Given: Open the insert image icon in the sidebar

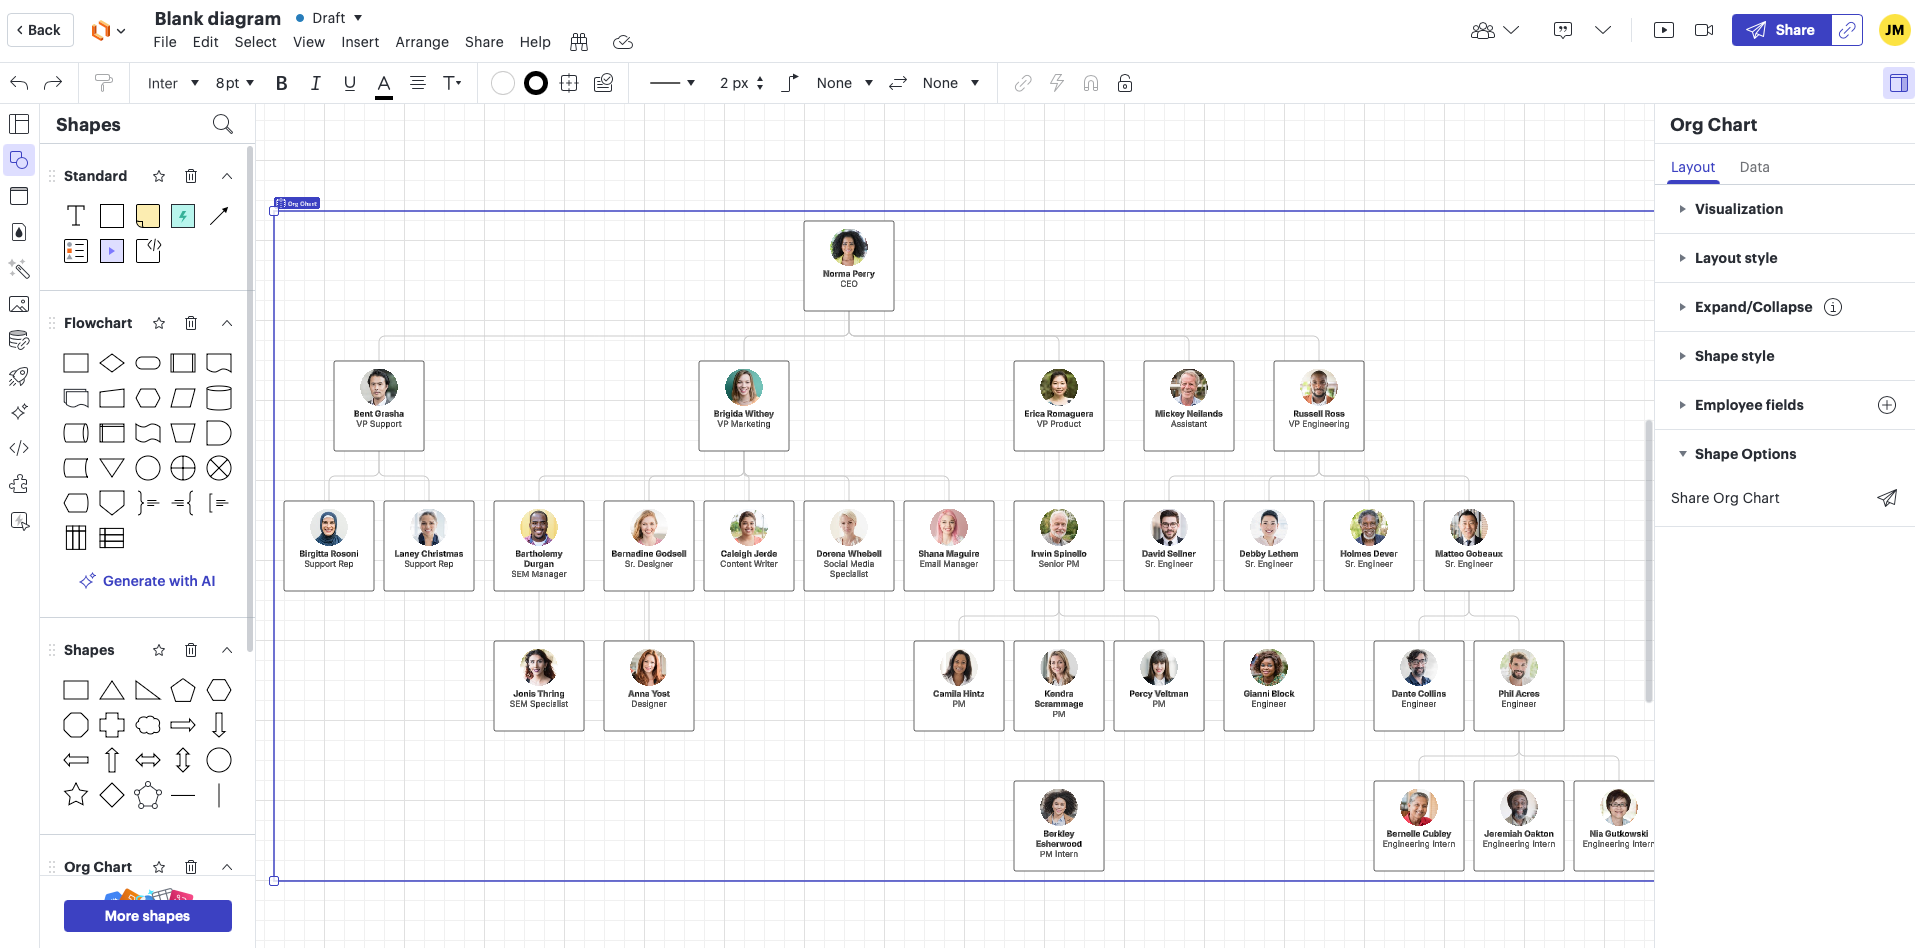Looking at the screenshot, I should (x=19, y=304).
